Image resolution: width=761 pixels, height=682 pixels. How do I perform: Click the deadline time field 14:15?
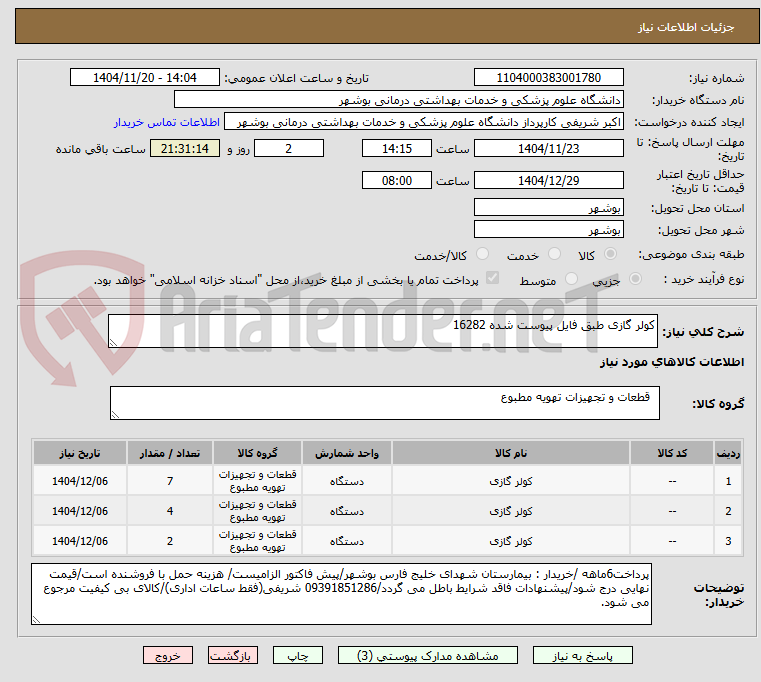[397, 149]
